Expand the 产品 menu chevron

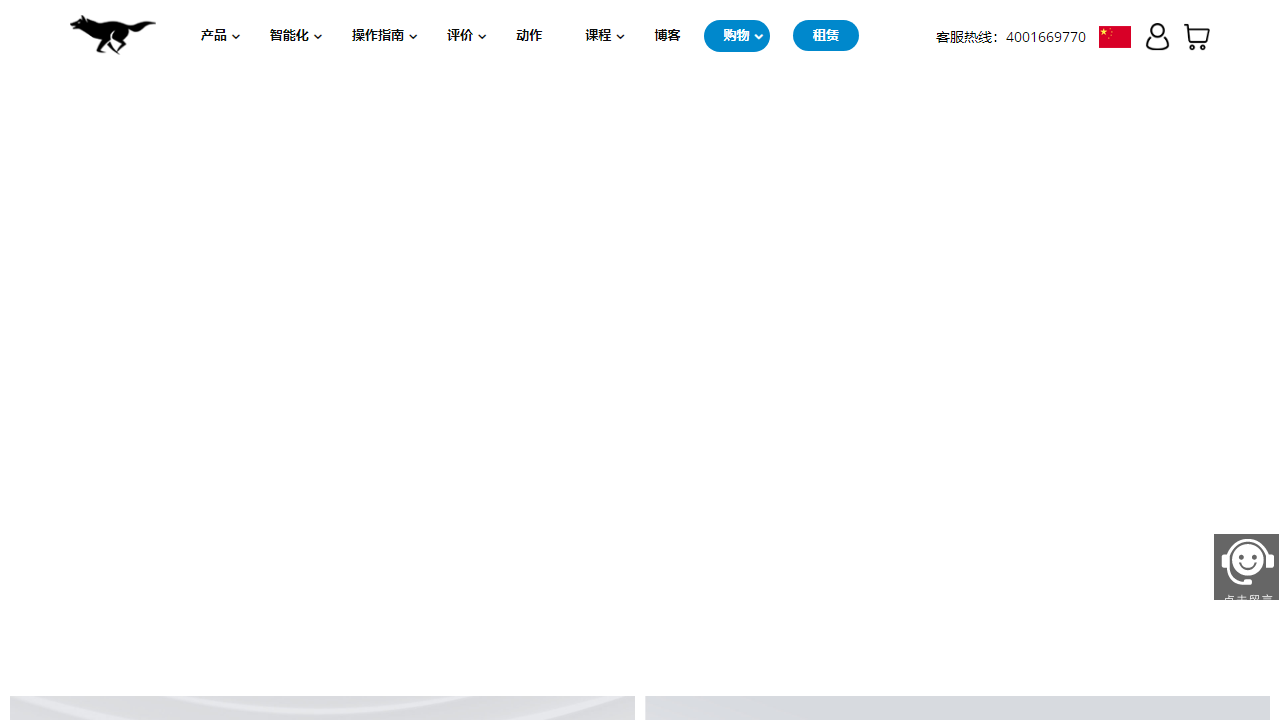236,37
